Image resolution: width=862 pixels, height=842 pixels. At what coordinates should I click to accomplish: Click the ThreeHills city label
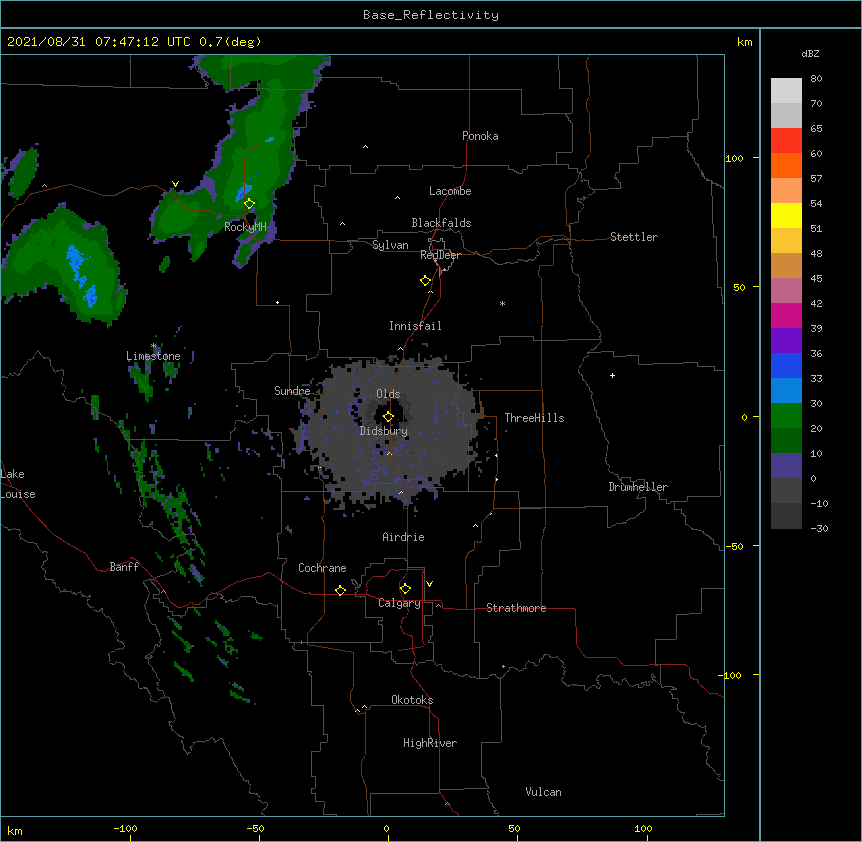(x=534, y=418)
